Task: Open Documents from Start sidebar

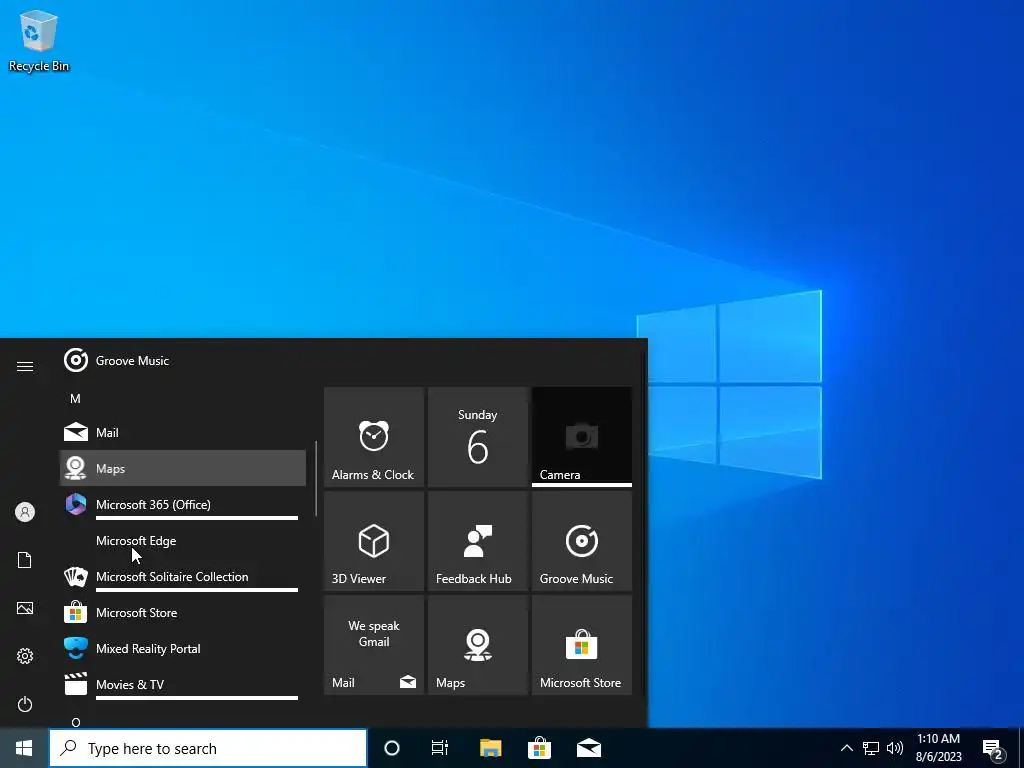Action: point(25,560)
